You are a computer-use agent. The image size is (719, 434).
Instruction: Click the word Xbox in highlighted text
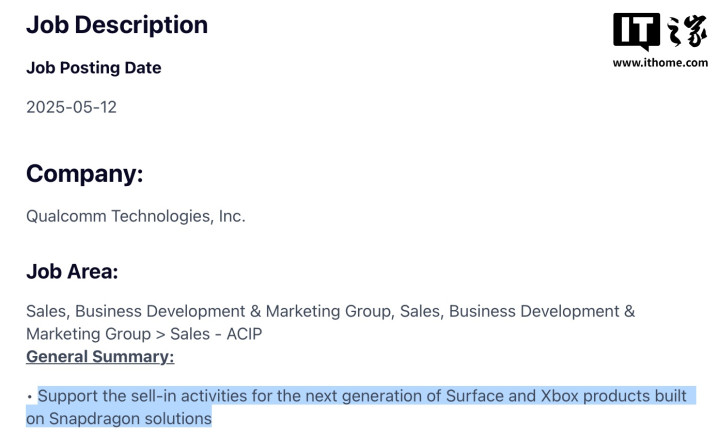pyautogui.click(x=559, y=396)
